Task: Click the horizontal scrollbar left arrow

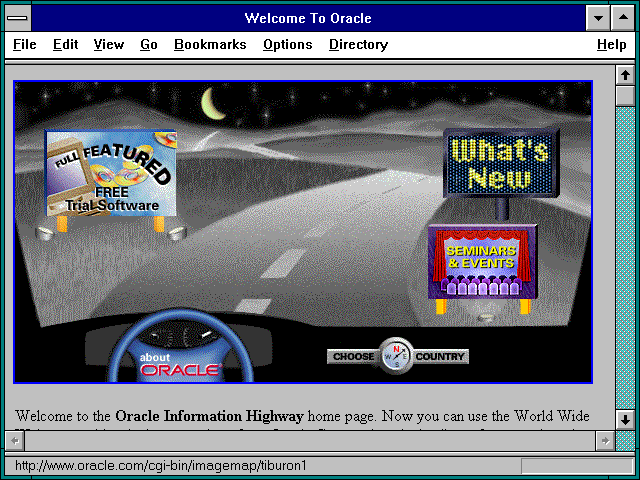Action: tap(15, 441)
